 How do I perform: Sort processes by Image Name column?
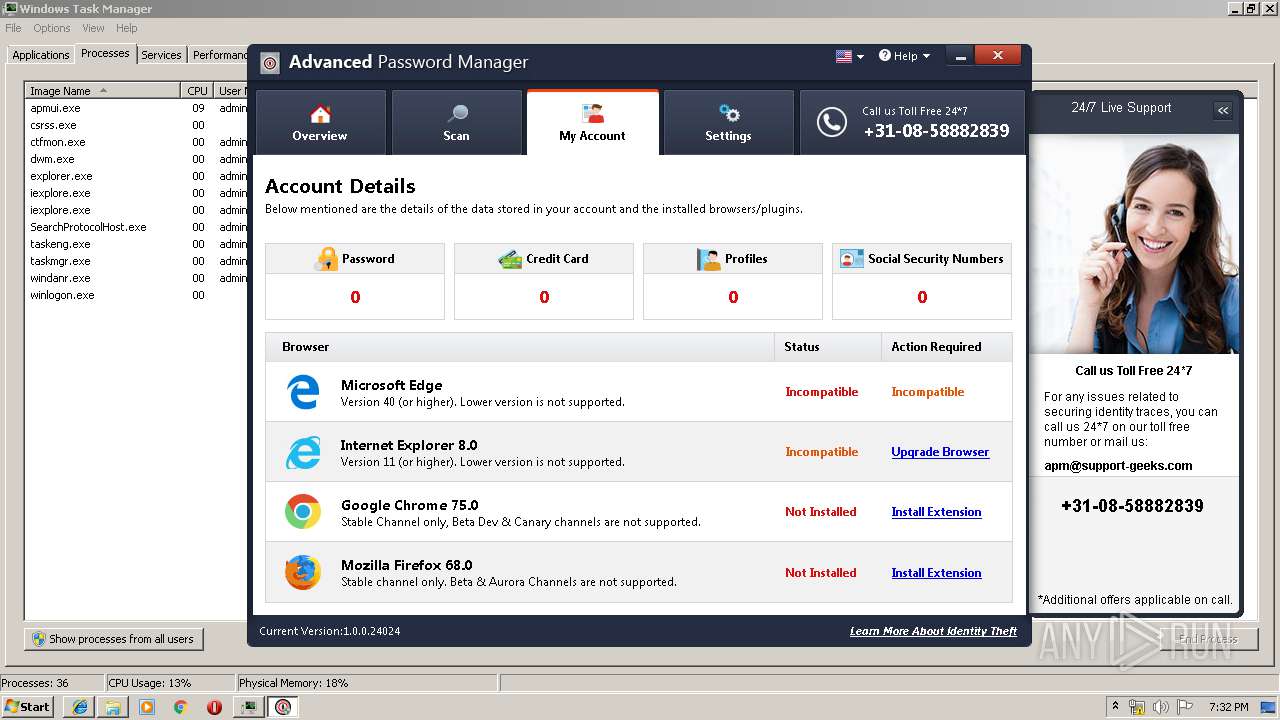pos(103,91)
